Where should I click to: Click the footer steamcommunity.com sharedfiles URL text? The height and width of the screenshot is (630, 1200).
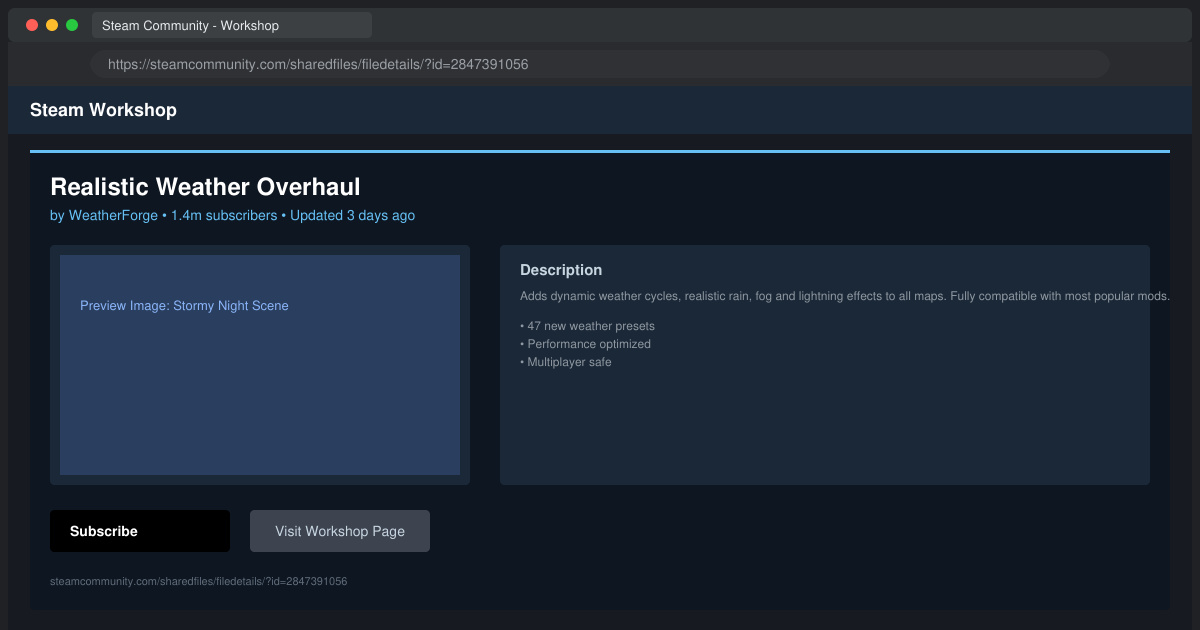click(199, 581)
